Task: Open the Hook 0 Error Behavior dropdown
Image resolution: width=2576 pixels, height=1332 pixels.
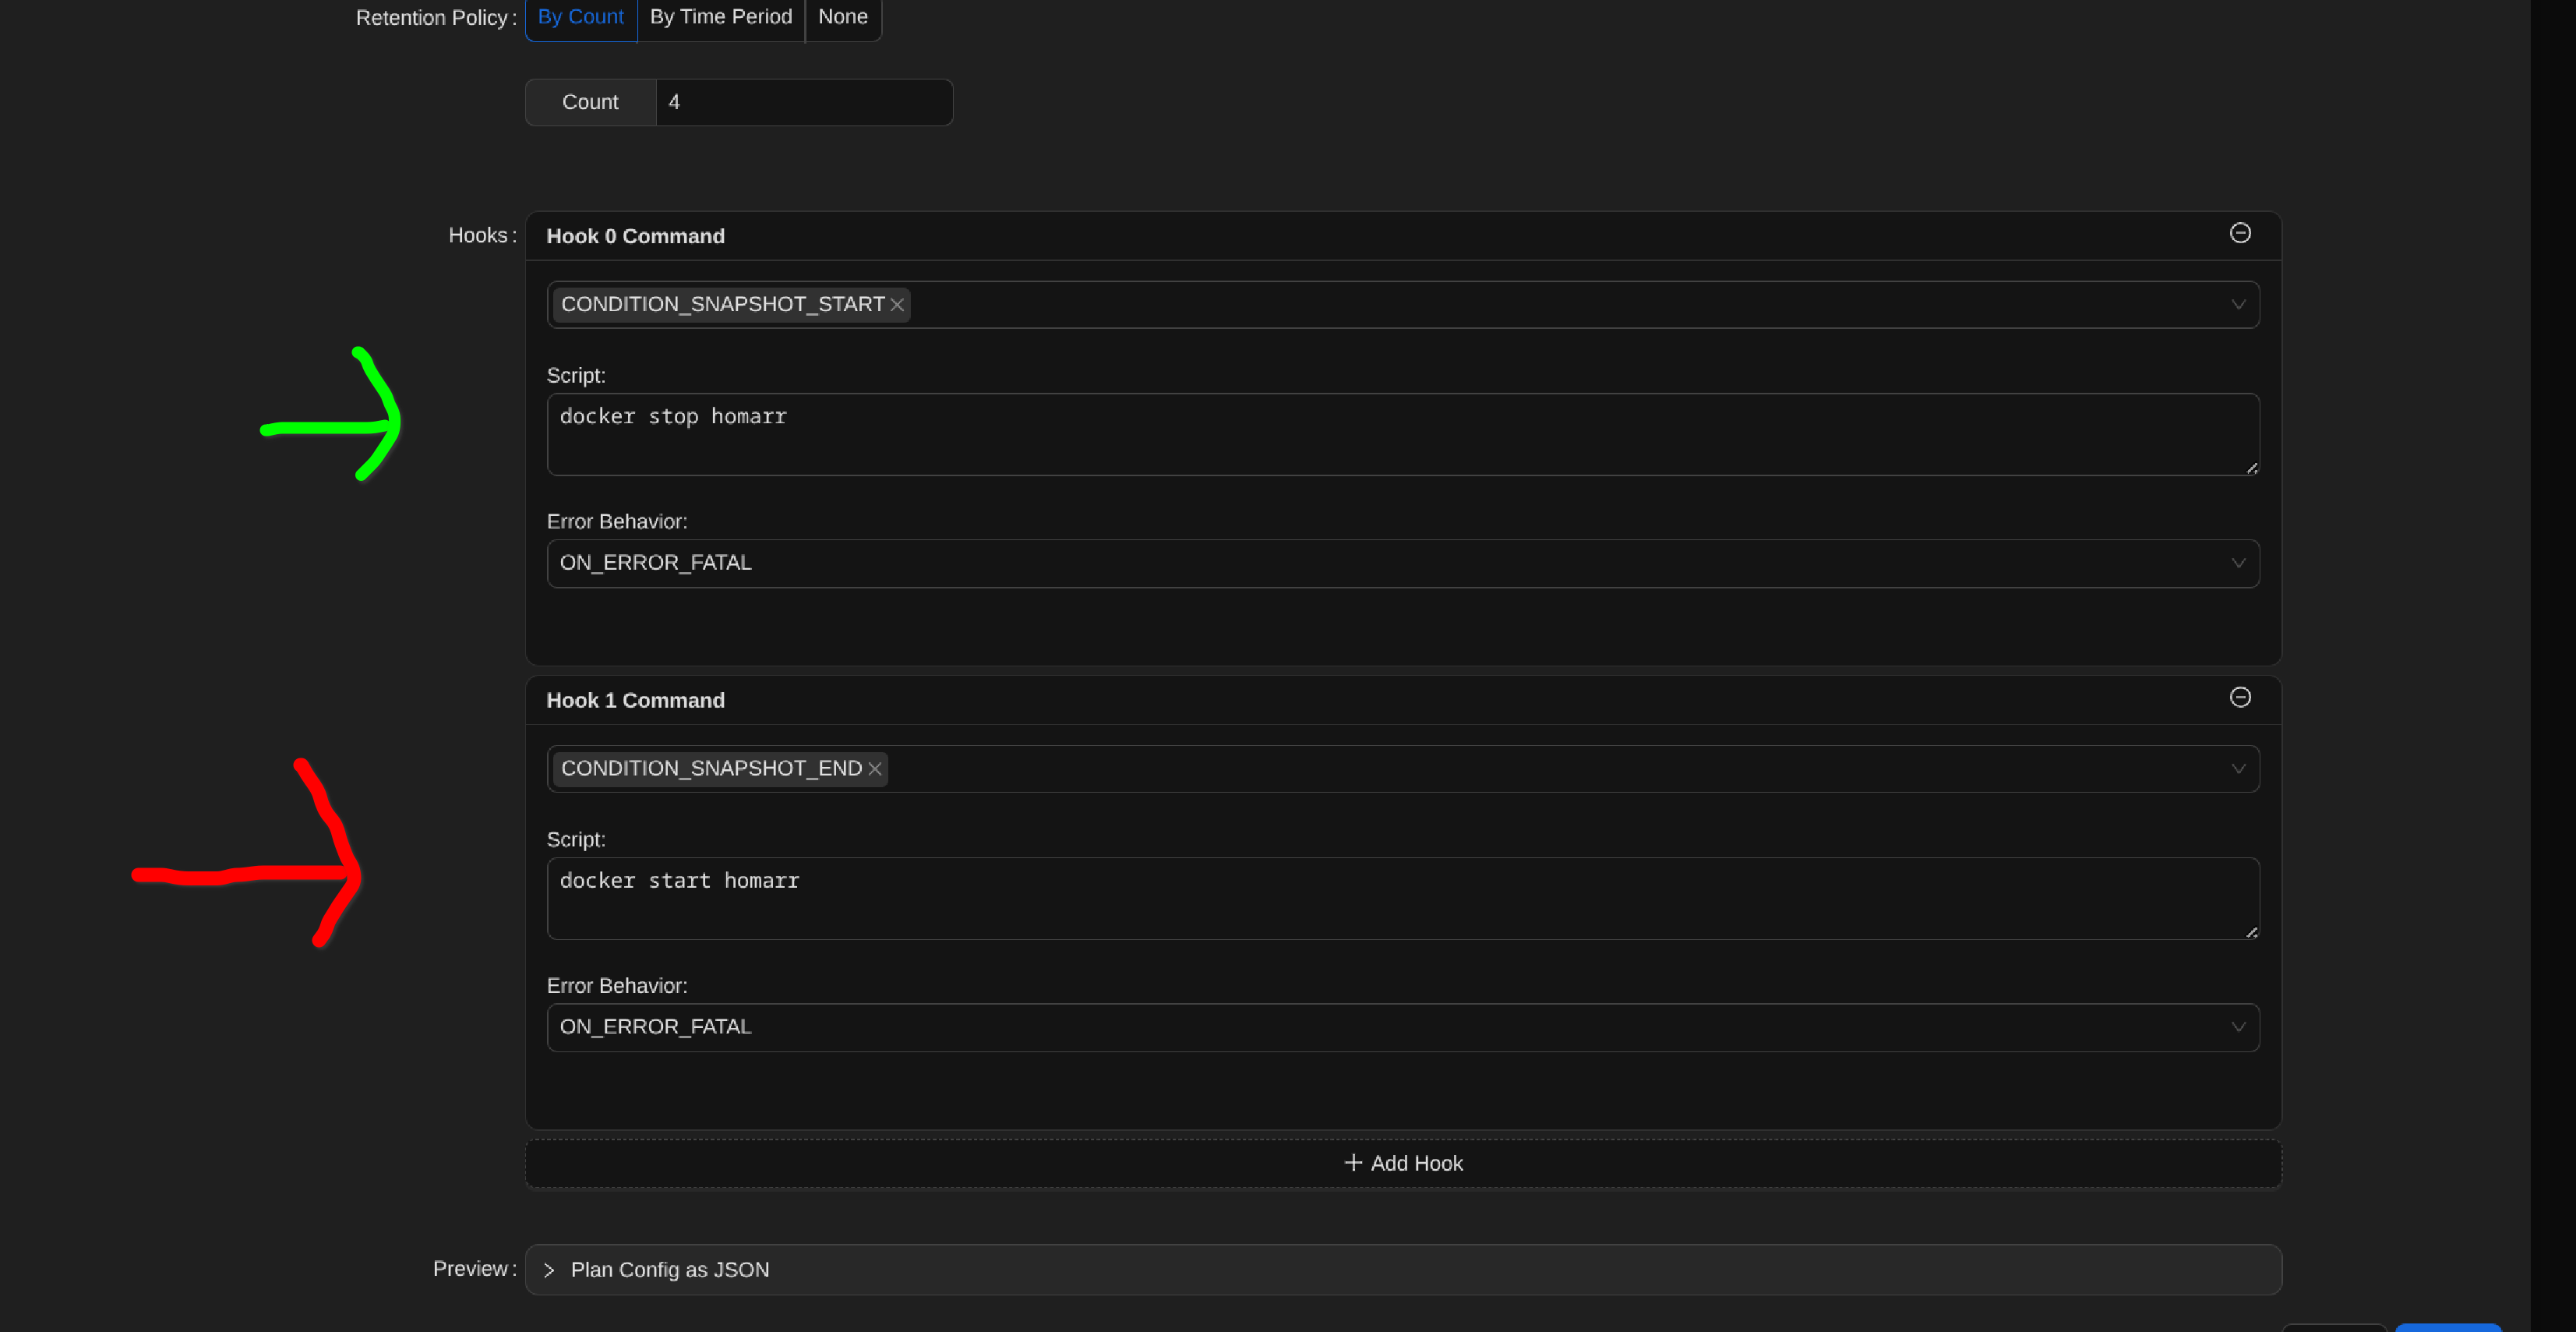Action: click(x=1402, y=563)
